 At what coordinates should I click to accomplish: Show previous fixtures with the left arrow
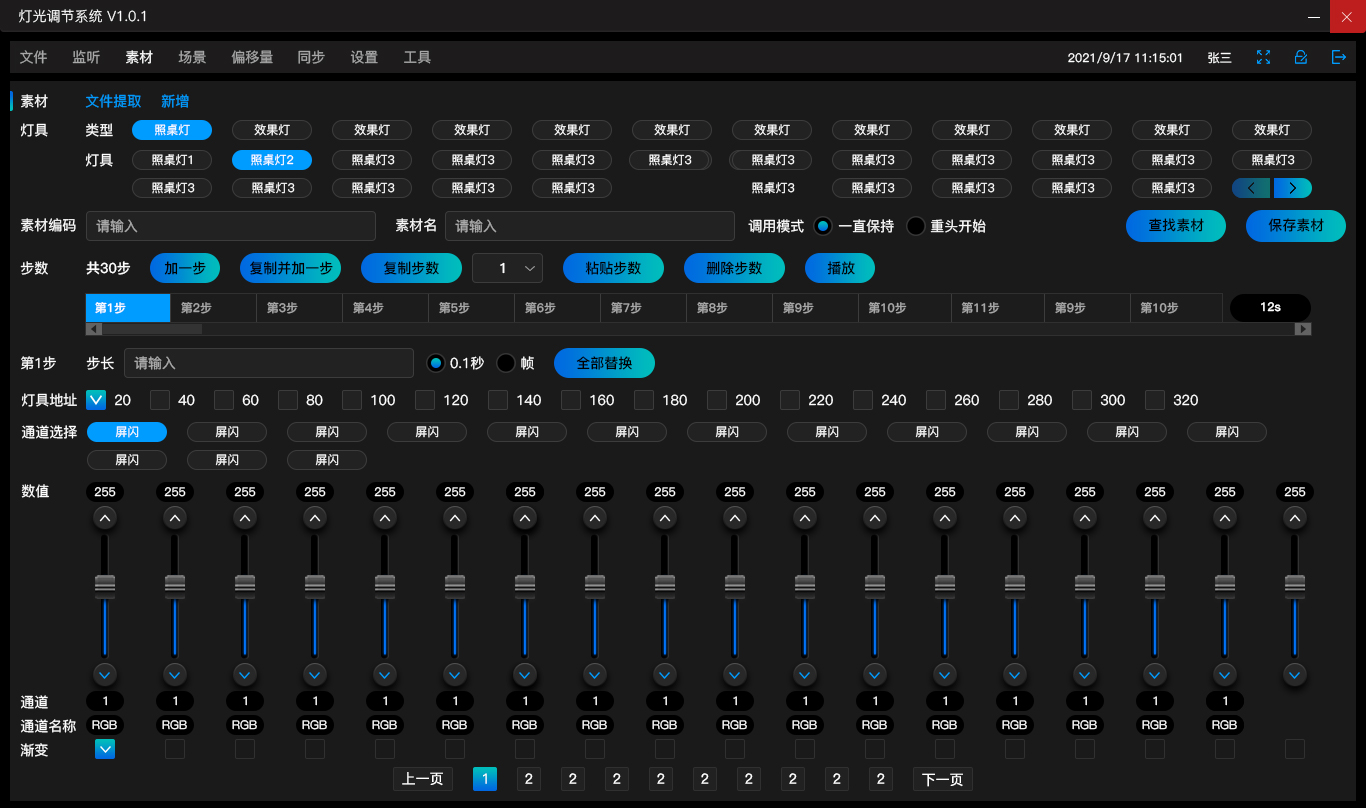click(1252, 187)
